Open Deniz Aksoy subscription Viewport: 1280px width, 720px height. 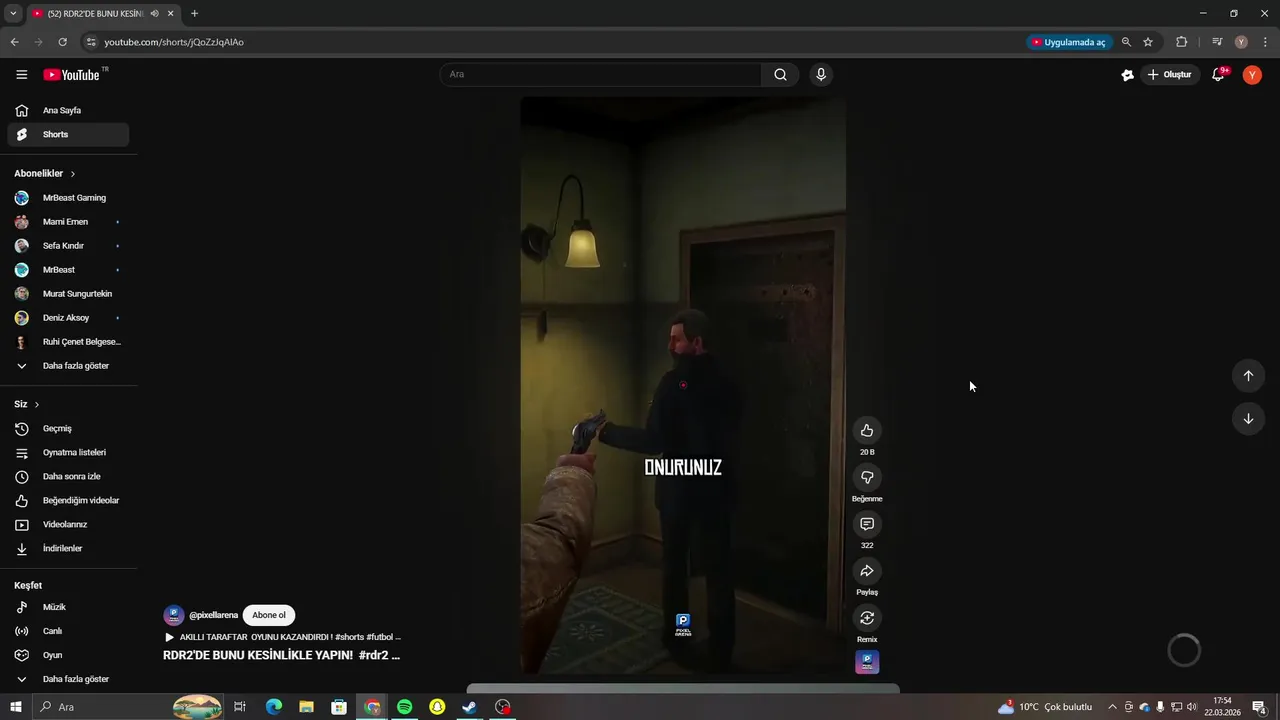tap(68, 318)
